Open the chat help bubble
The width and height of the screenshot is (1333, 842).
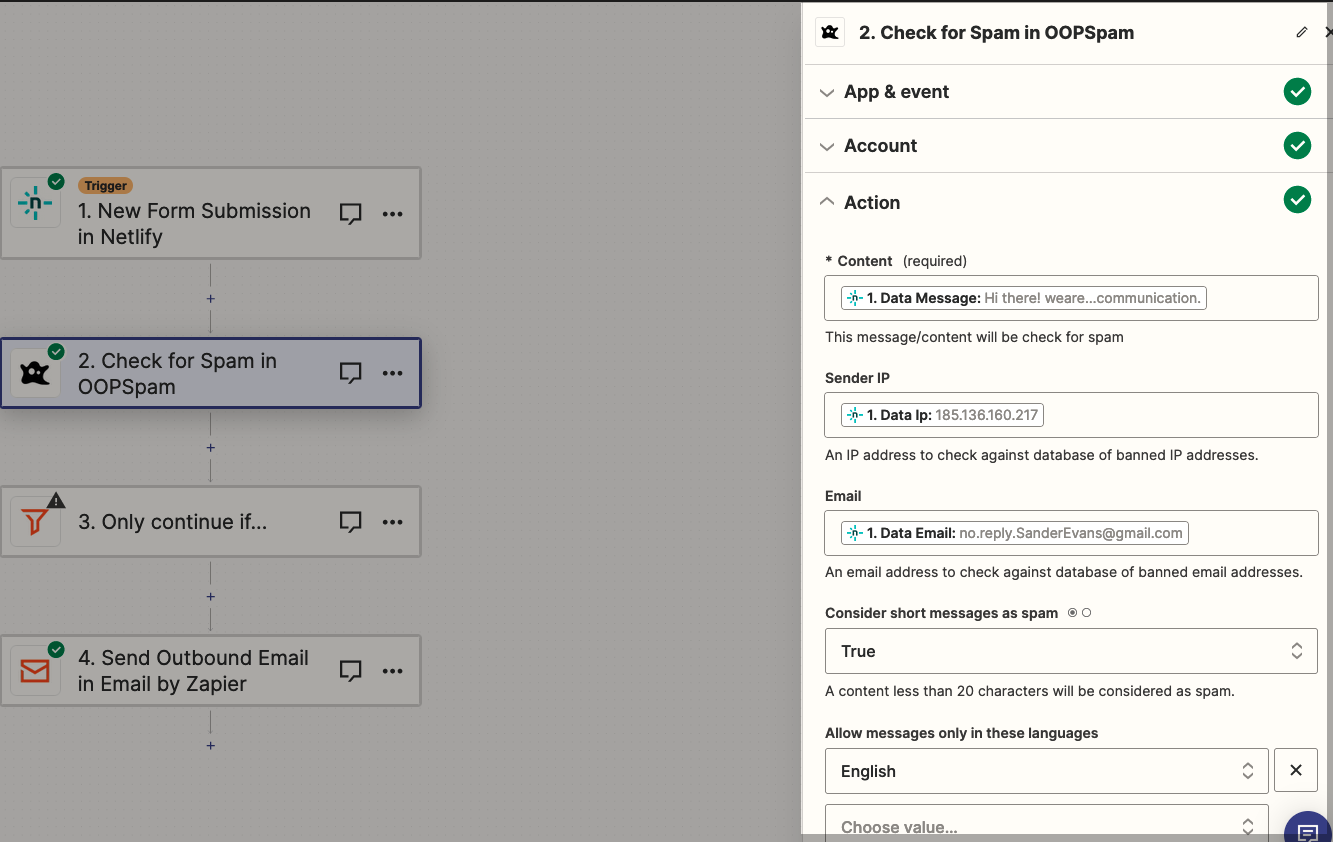(x=1307, y=830)
